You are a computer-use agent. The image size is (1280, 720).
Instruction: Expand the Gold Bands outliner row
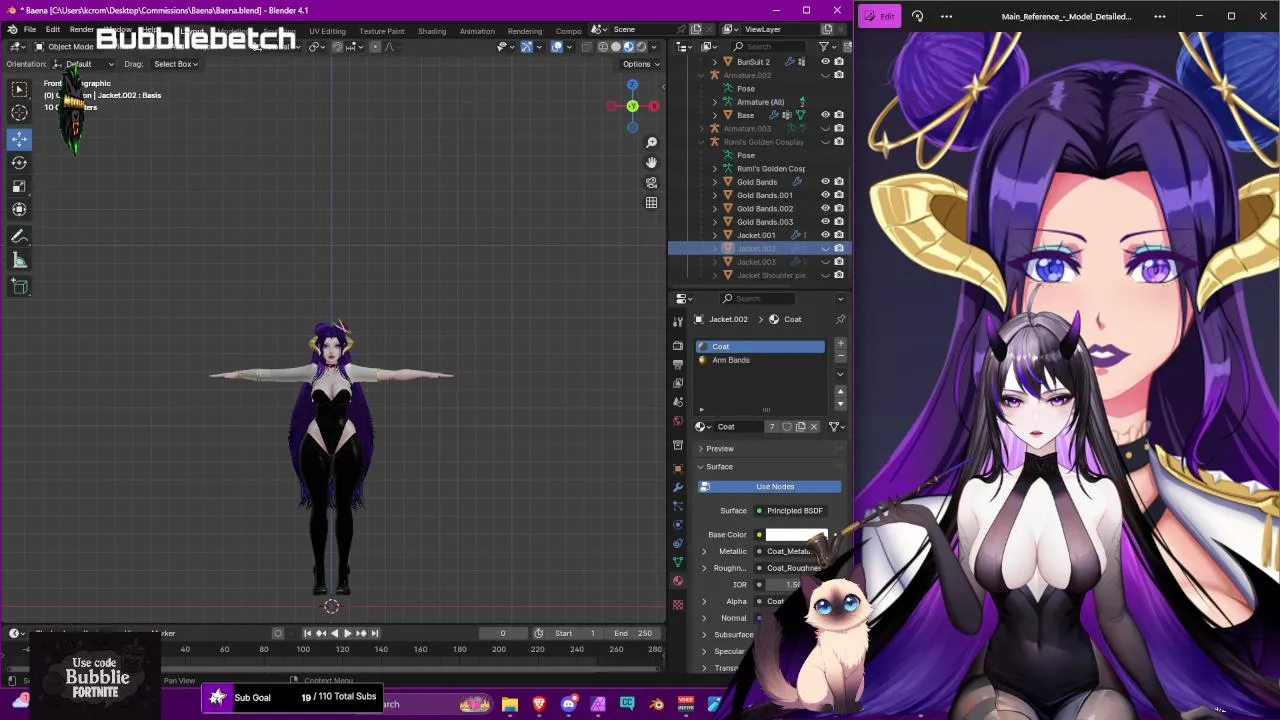(715, 182)
